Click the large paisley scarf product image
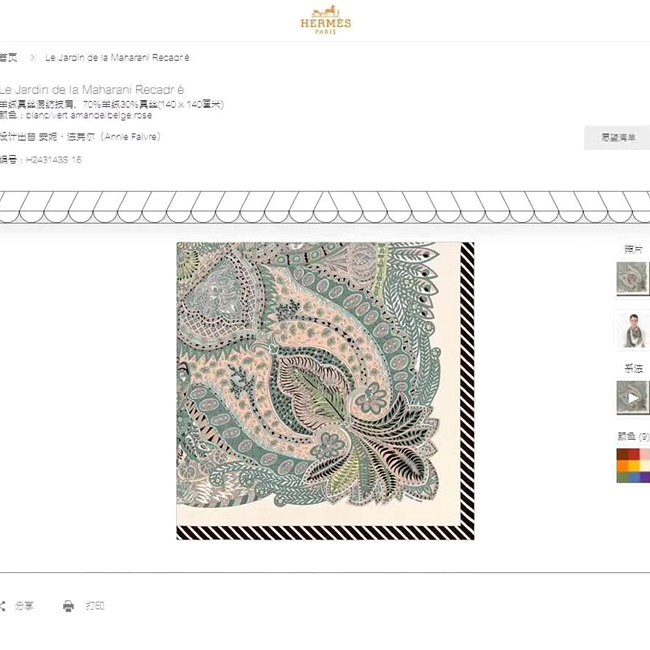Image resolution: width=650 pixels, height=650 pixels. coord(325,391)
